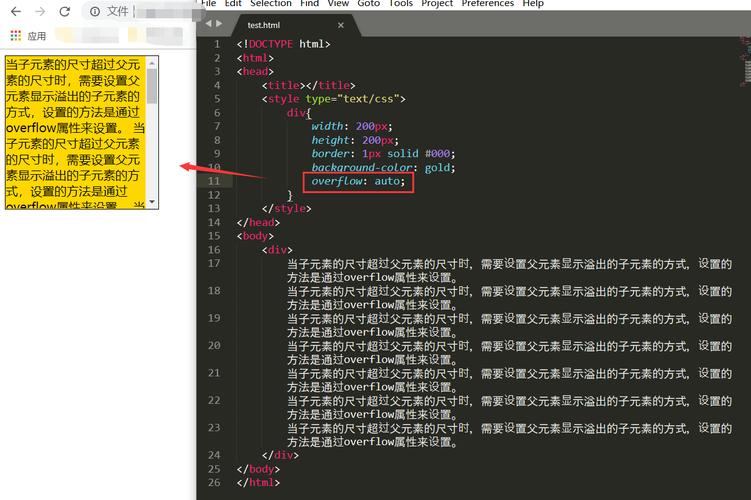Viewport: 751px width, 500px height.
Task: Reload the page with the refresh icon
Action: pyautogui.click(x=65, y=11)
